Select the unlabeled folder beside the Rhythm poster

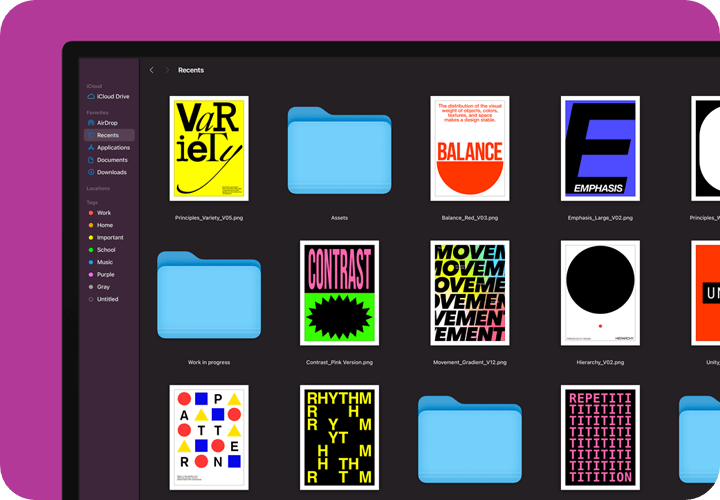click(470, 439)
